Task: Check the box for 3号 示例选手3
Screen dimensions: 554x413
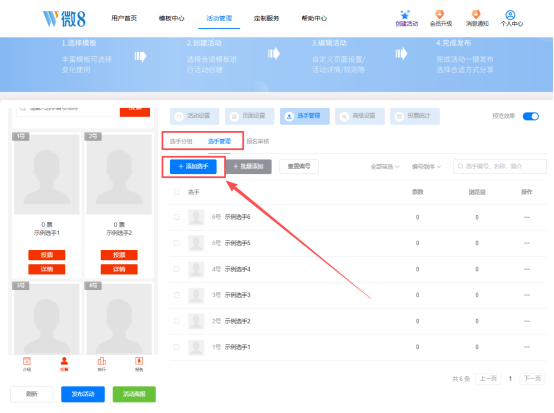Action: [177, 295]
